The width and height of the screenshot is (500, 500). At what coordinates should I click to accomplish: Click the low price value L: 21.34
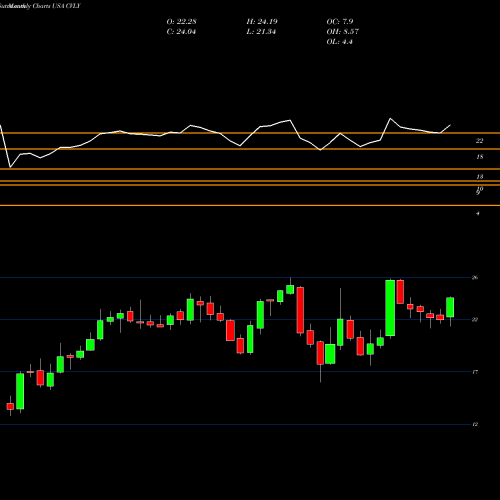click(x=261, y=32)
